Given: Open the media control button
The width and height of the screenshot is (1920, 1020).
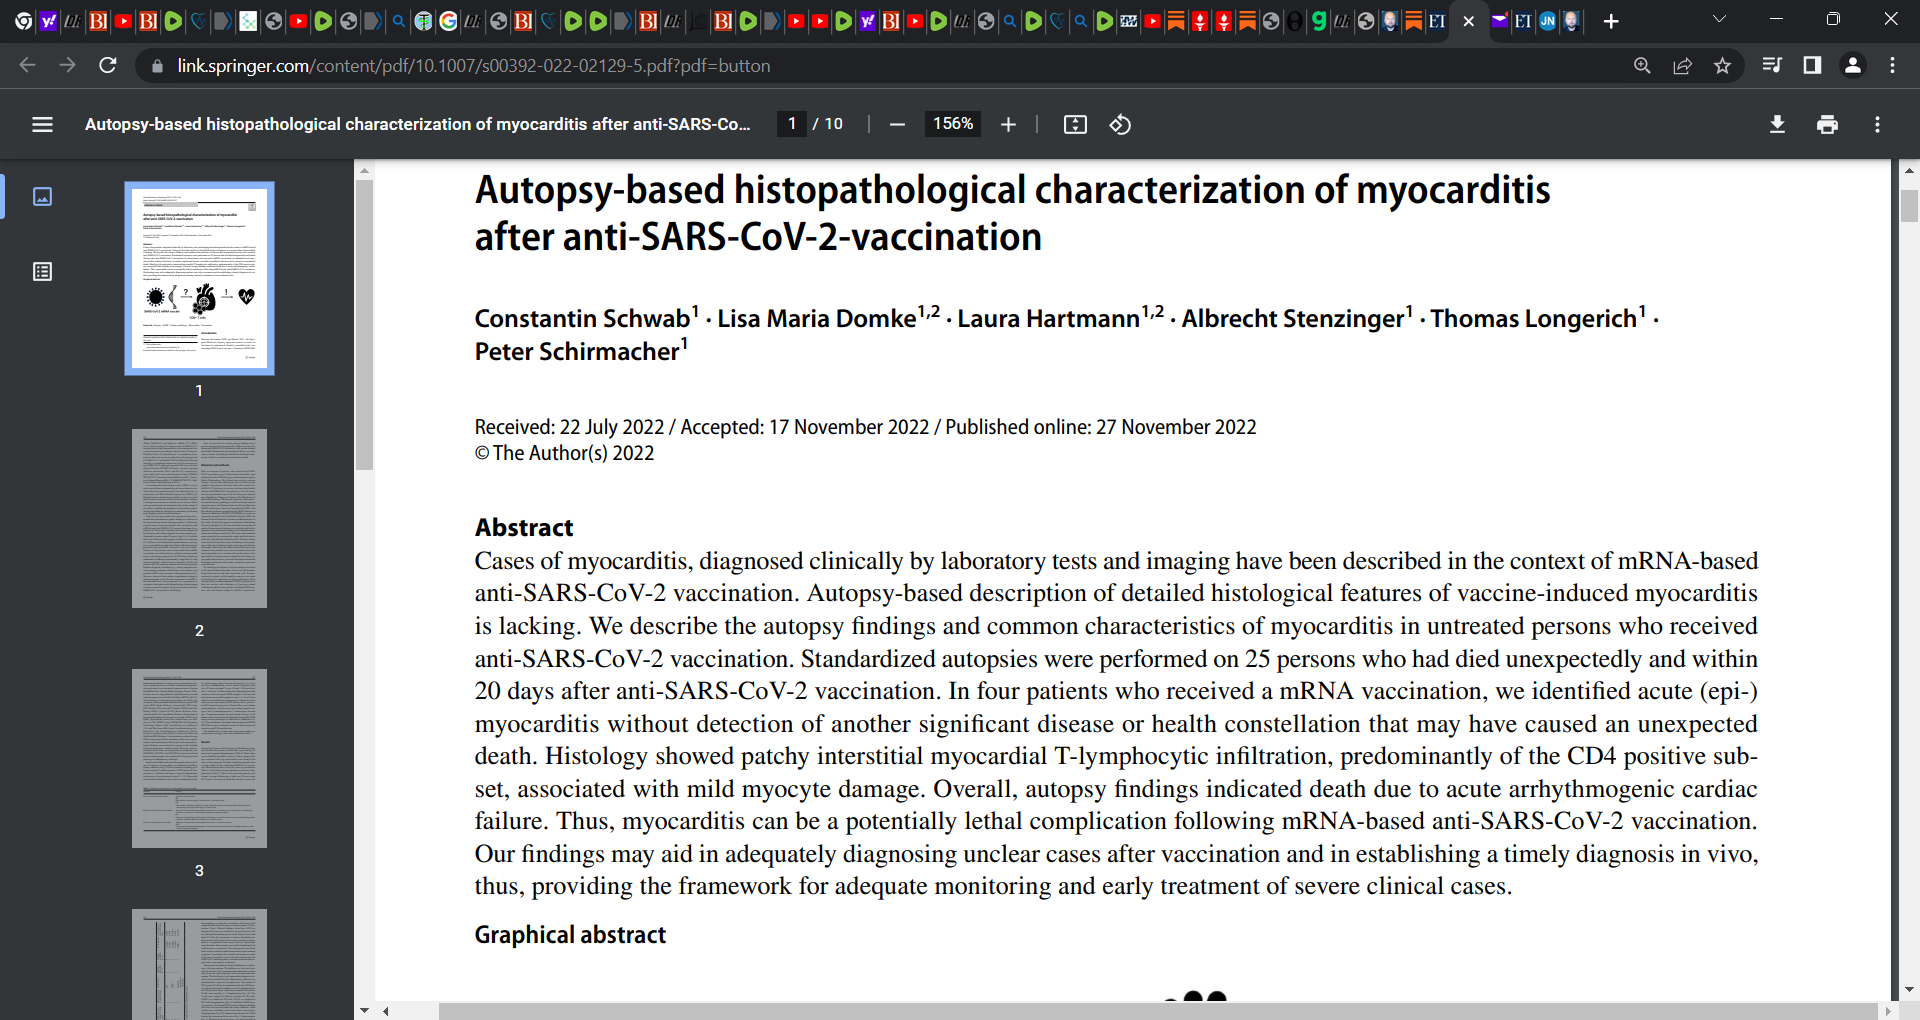Looking at the screenshot, I should (1772, 65).
